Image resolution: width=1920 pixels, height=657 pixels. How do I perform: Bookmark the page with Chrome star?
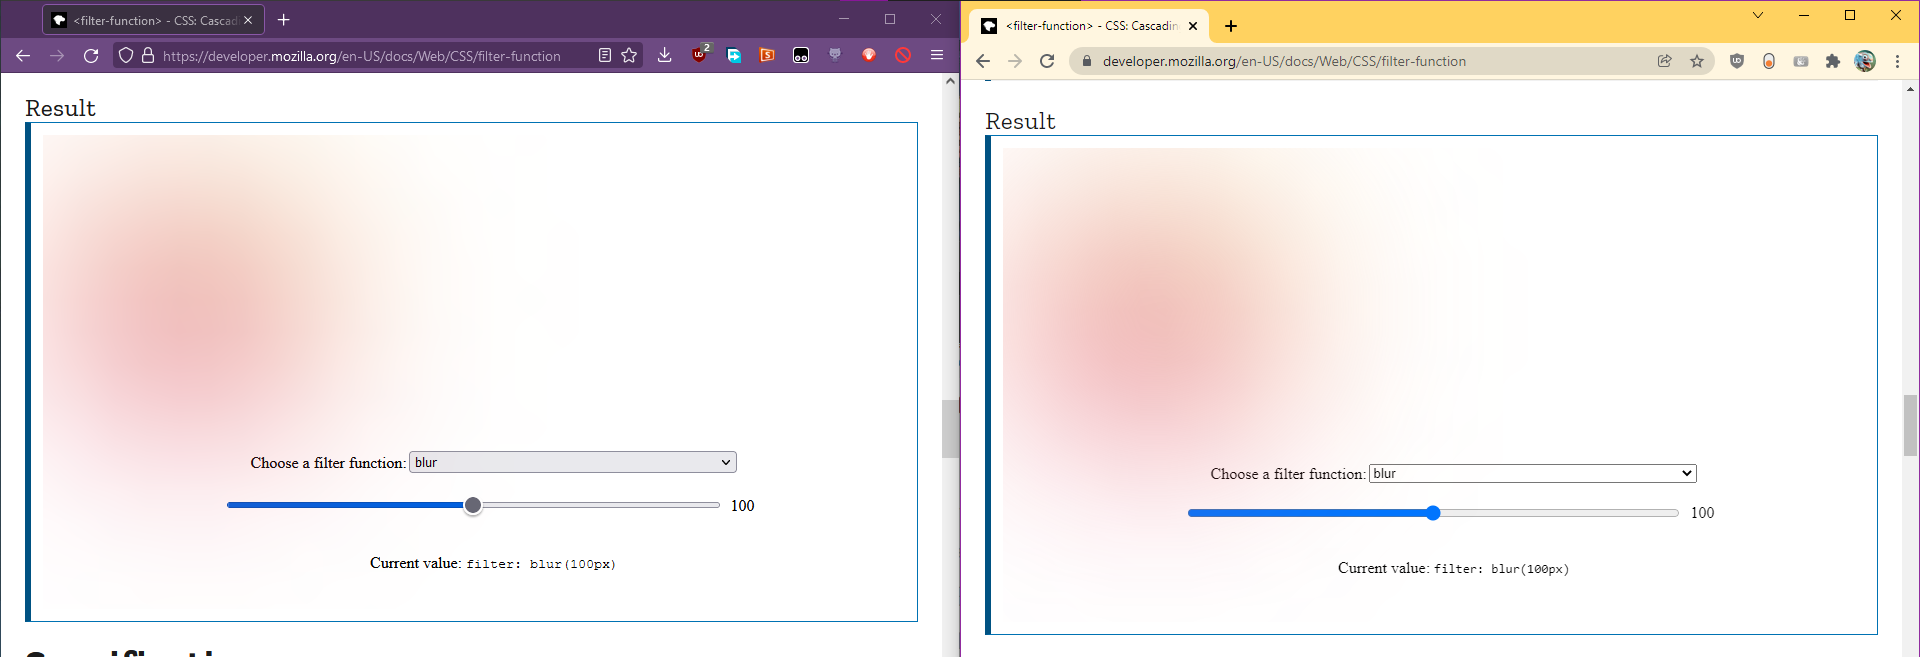[x=1697, y=61]
